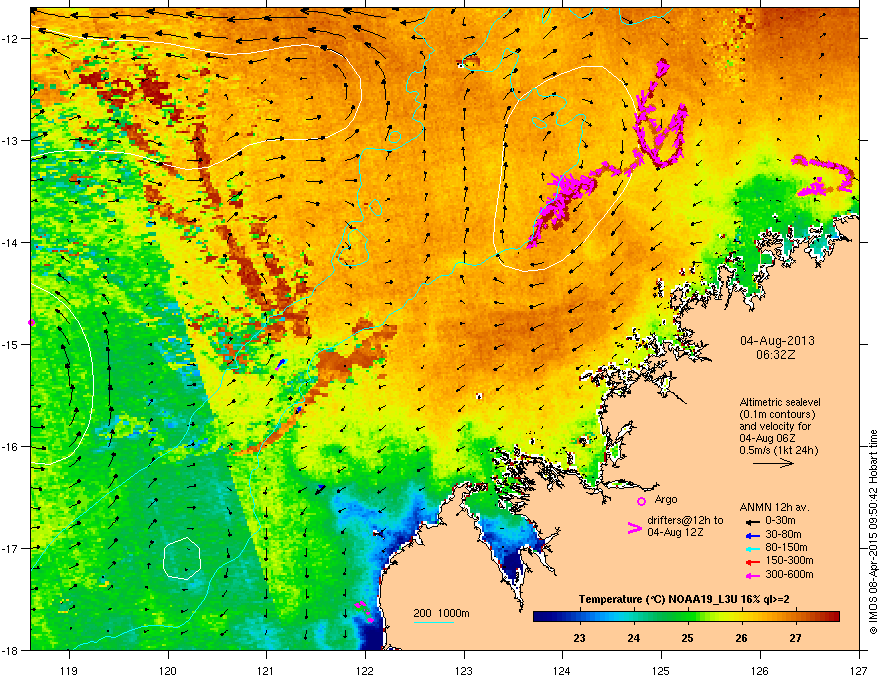Click the '06:32Z' time label
This screenshot has width=880, height=680.
pos(776,355)
